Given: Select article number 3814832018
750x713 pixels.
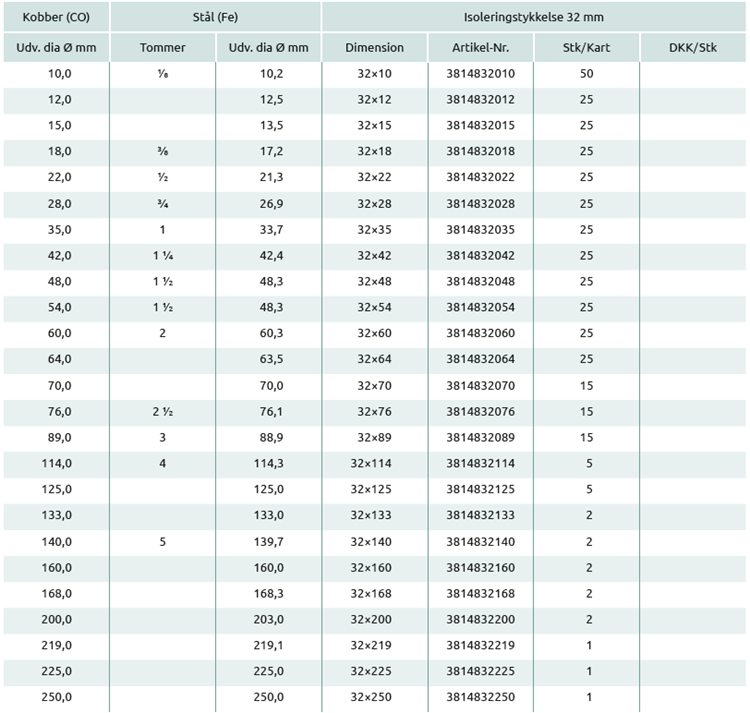Looking at the screenshot, I should point(481,151).
